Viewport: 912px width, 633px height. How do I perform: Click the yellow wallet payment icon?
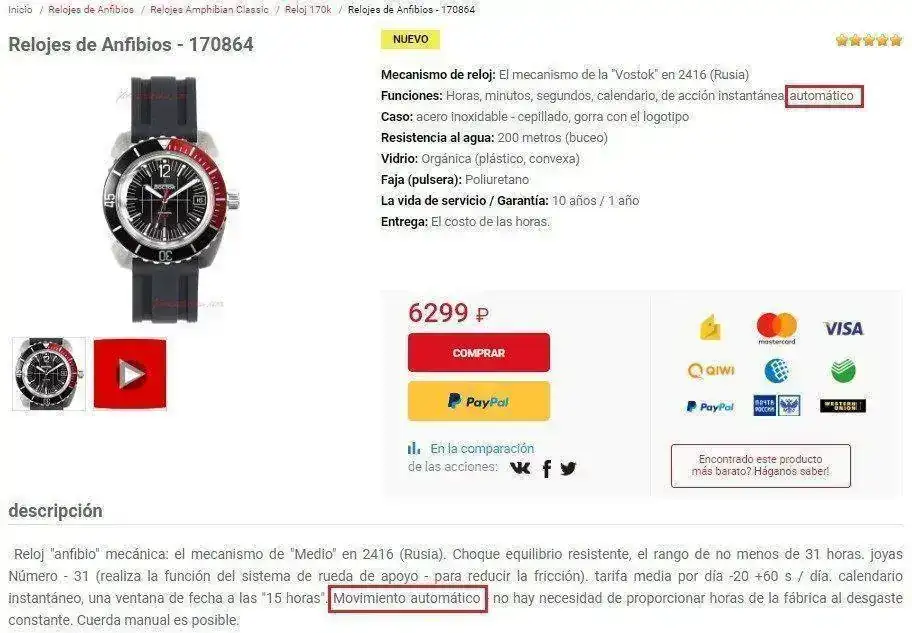pyautogui.click(x=710, y=328)
